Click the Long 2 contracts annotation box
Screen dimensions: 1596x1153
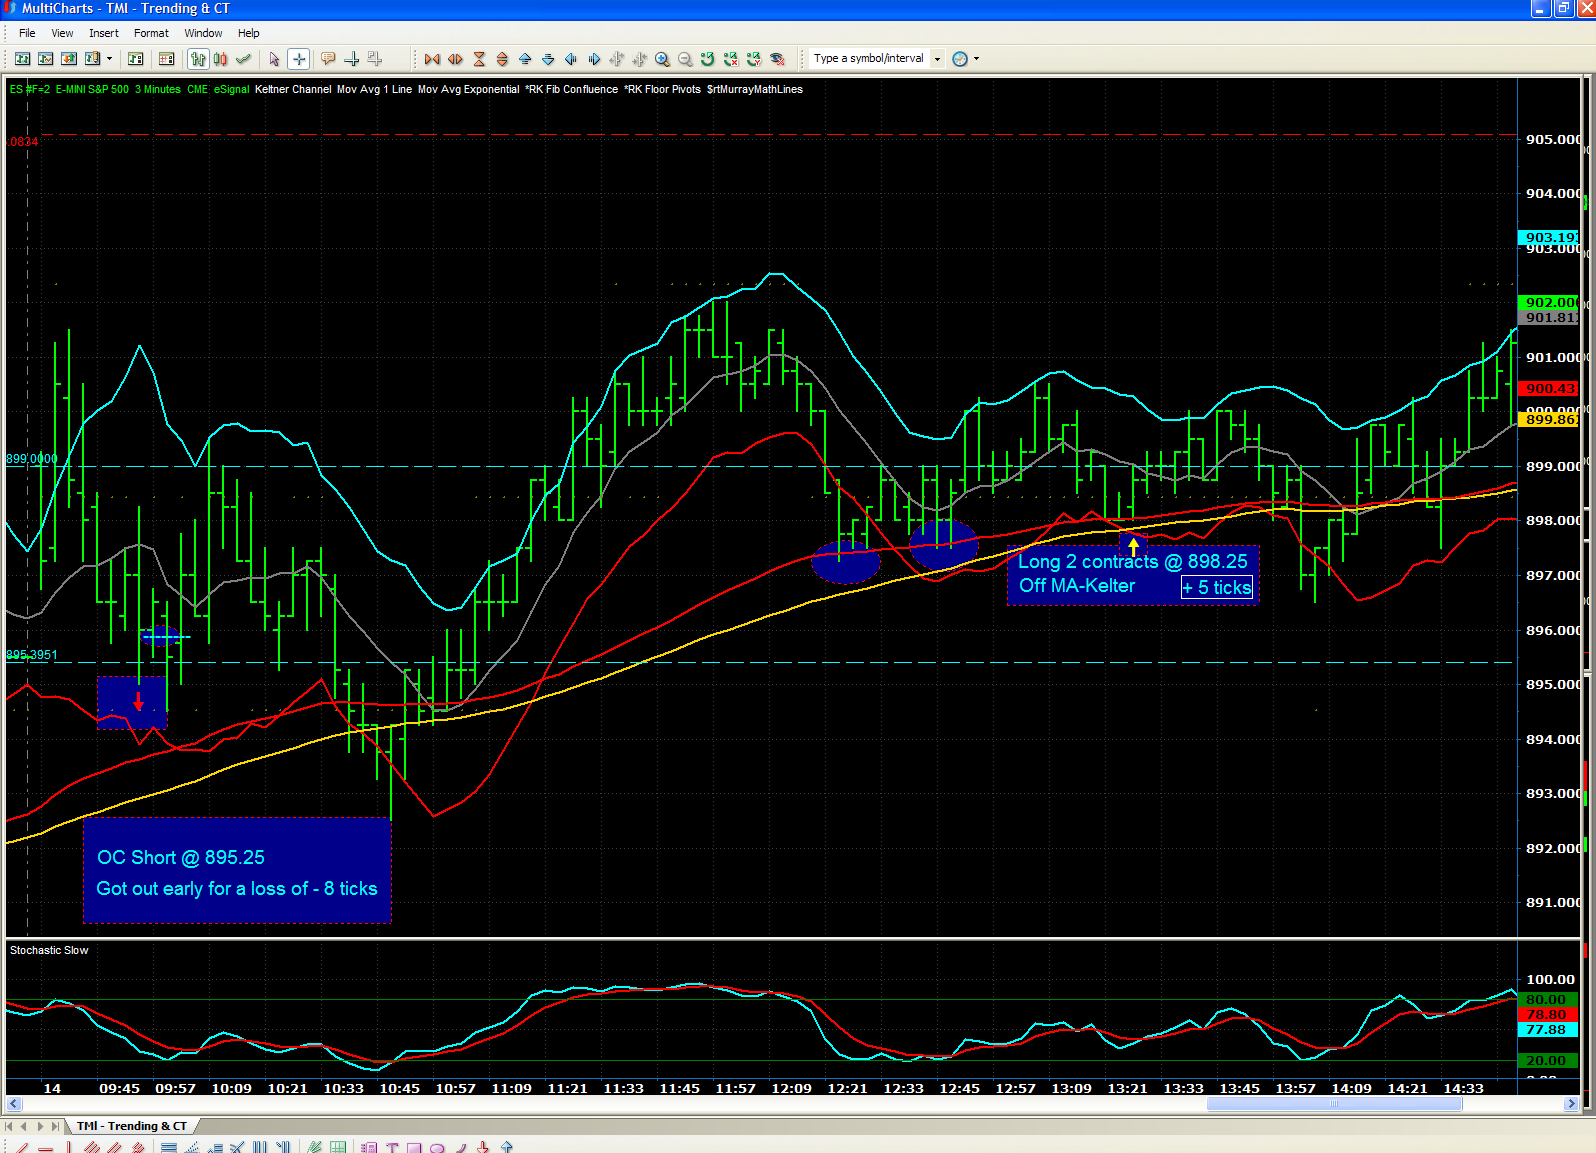tap(1132, 574)
